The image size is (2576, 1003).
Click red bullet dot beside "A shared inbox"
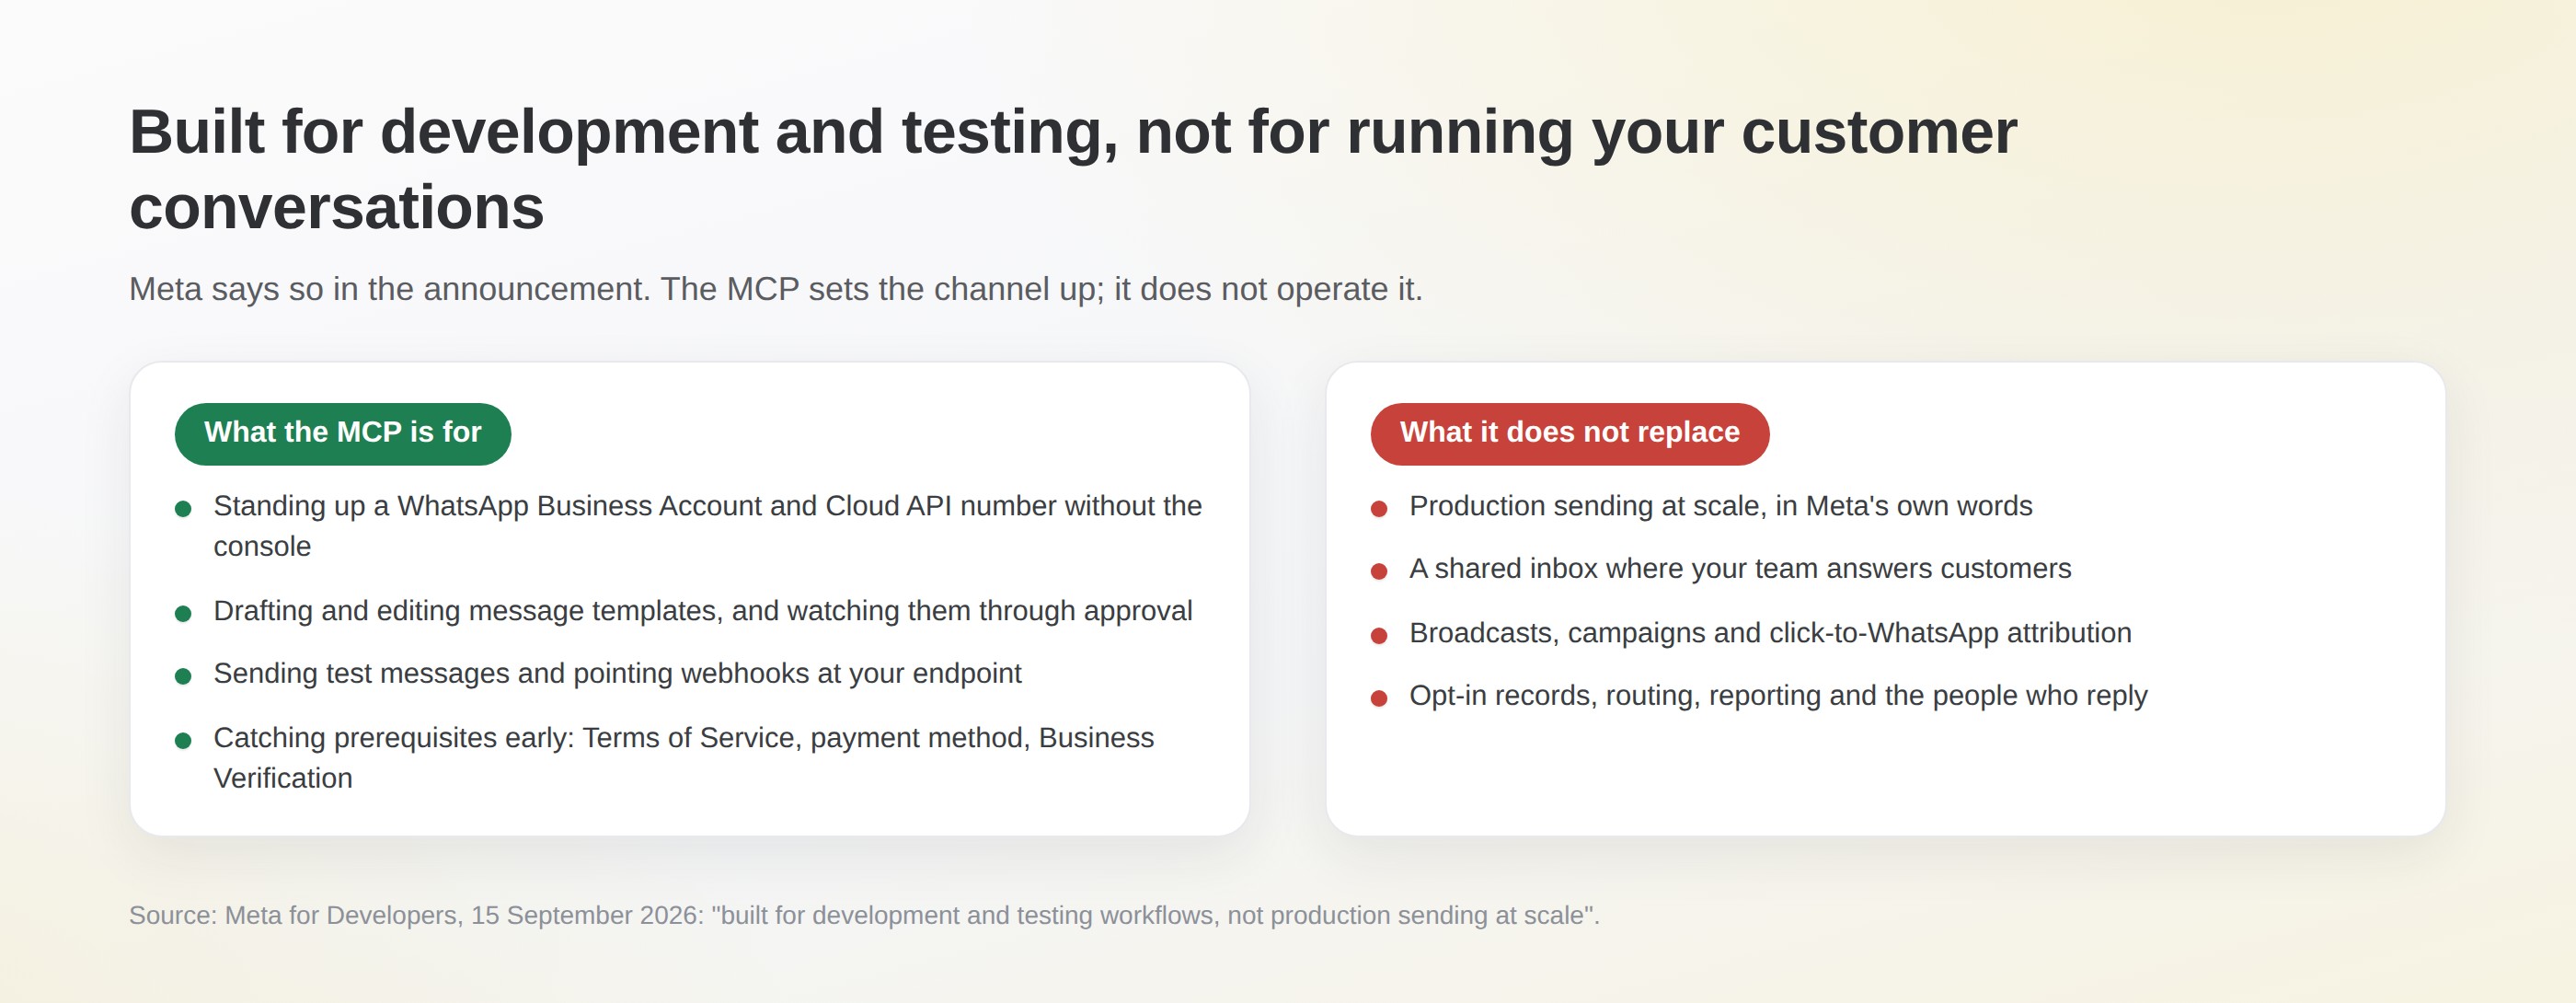coord(1379,571)
